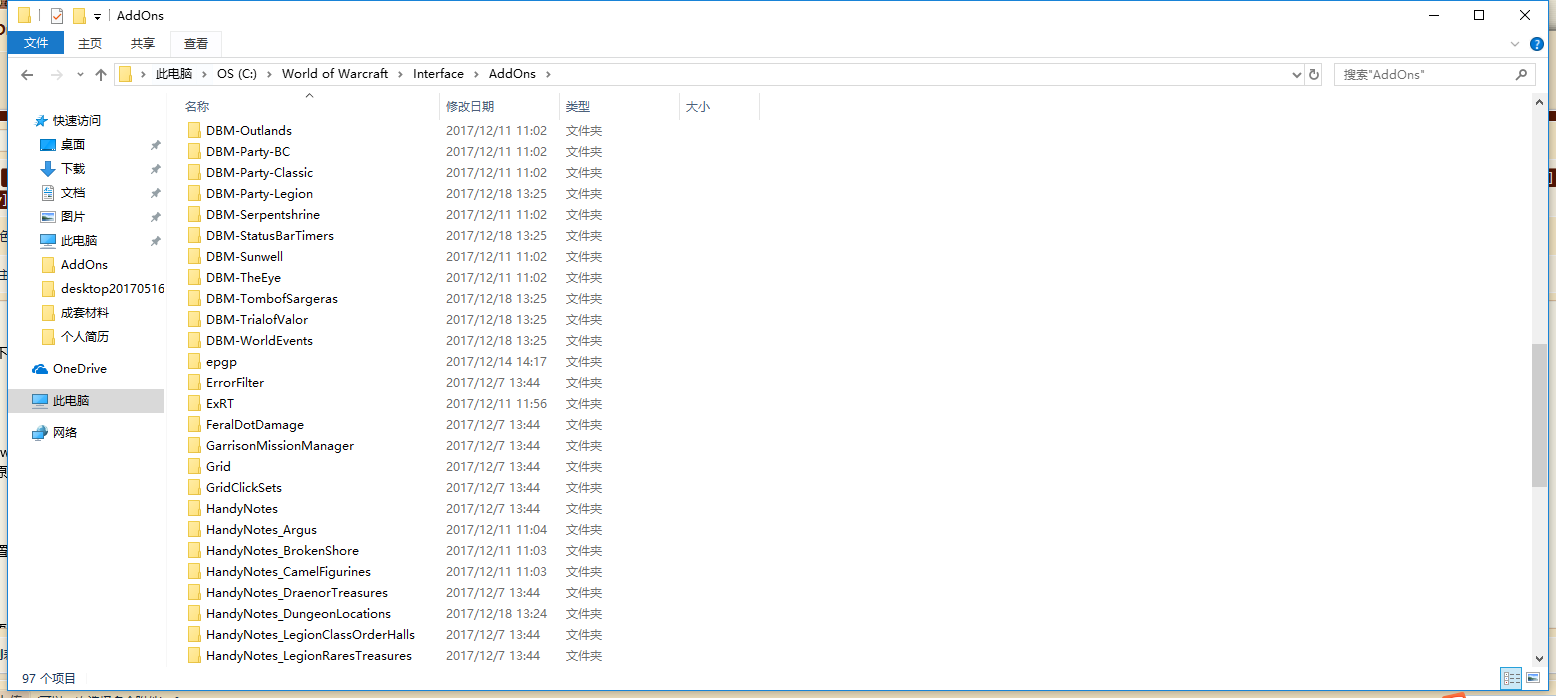The width and height of the screenshot is (1556, 698).
Task: Open the View ribbon tab
Action: (196, 43)
